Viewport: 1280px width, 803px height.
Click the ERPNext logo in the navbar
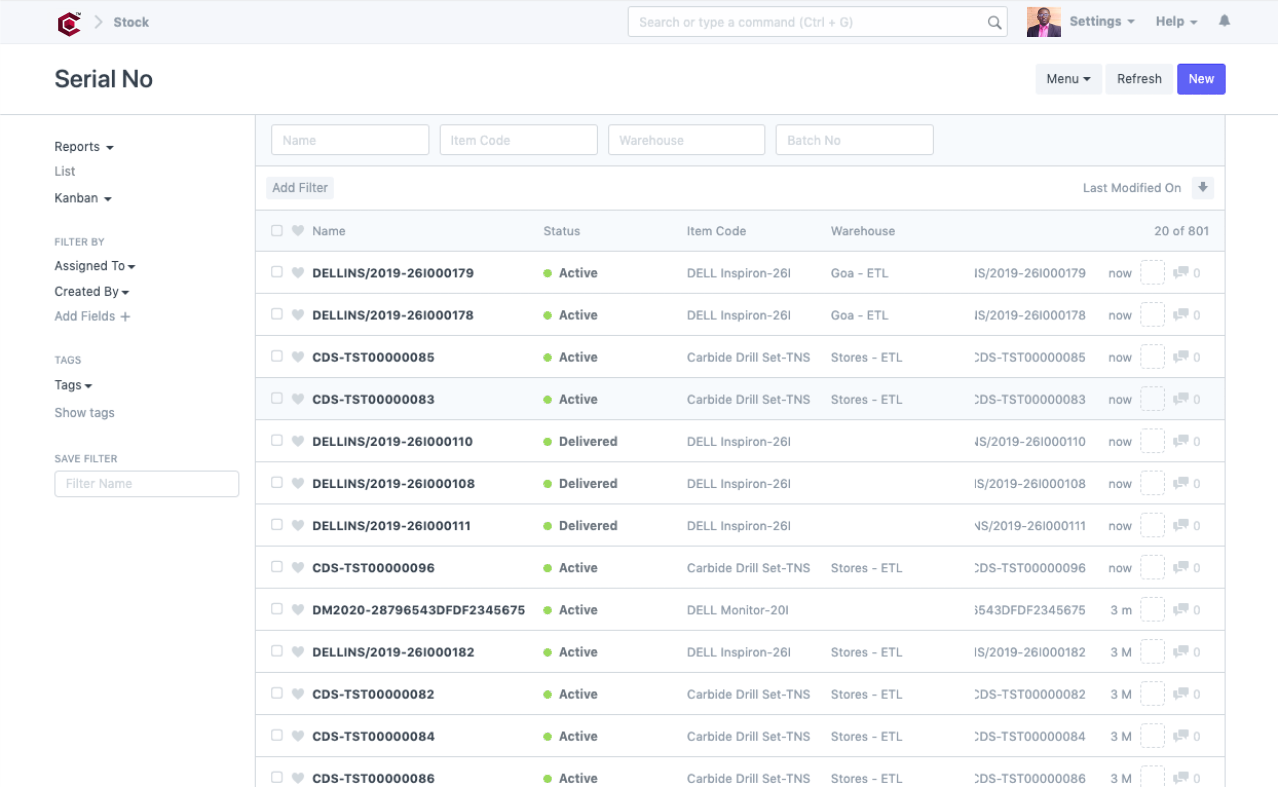coord(68,21)
